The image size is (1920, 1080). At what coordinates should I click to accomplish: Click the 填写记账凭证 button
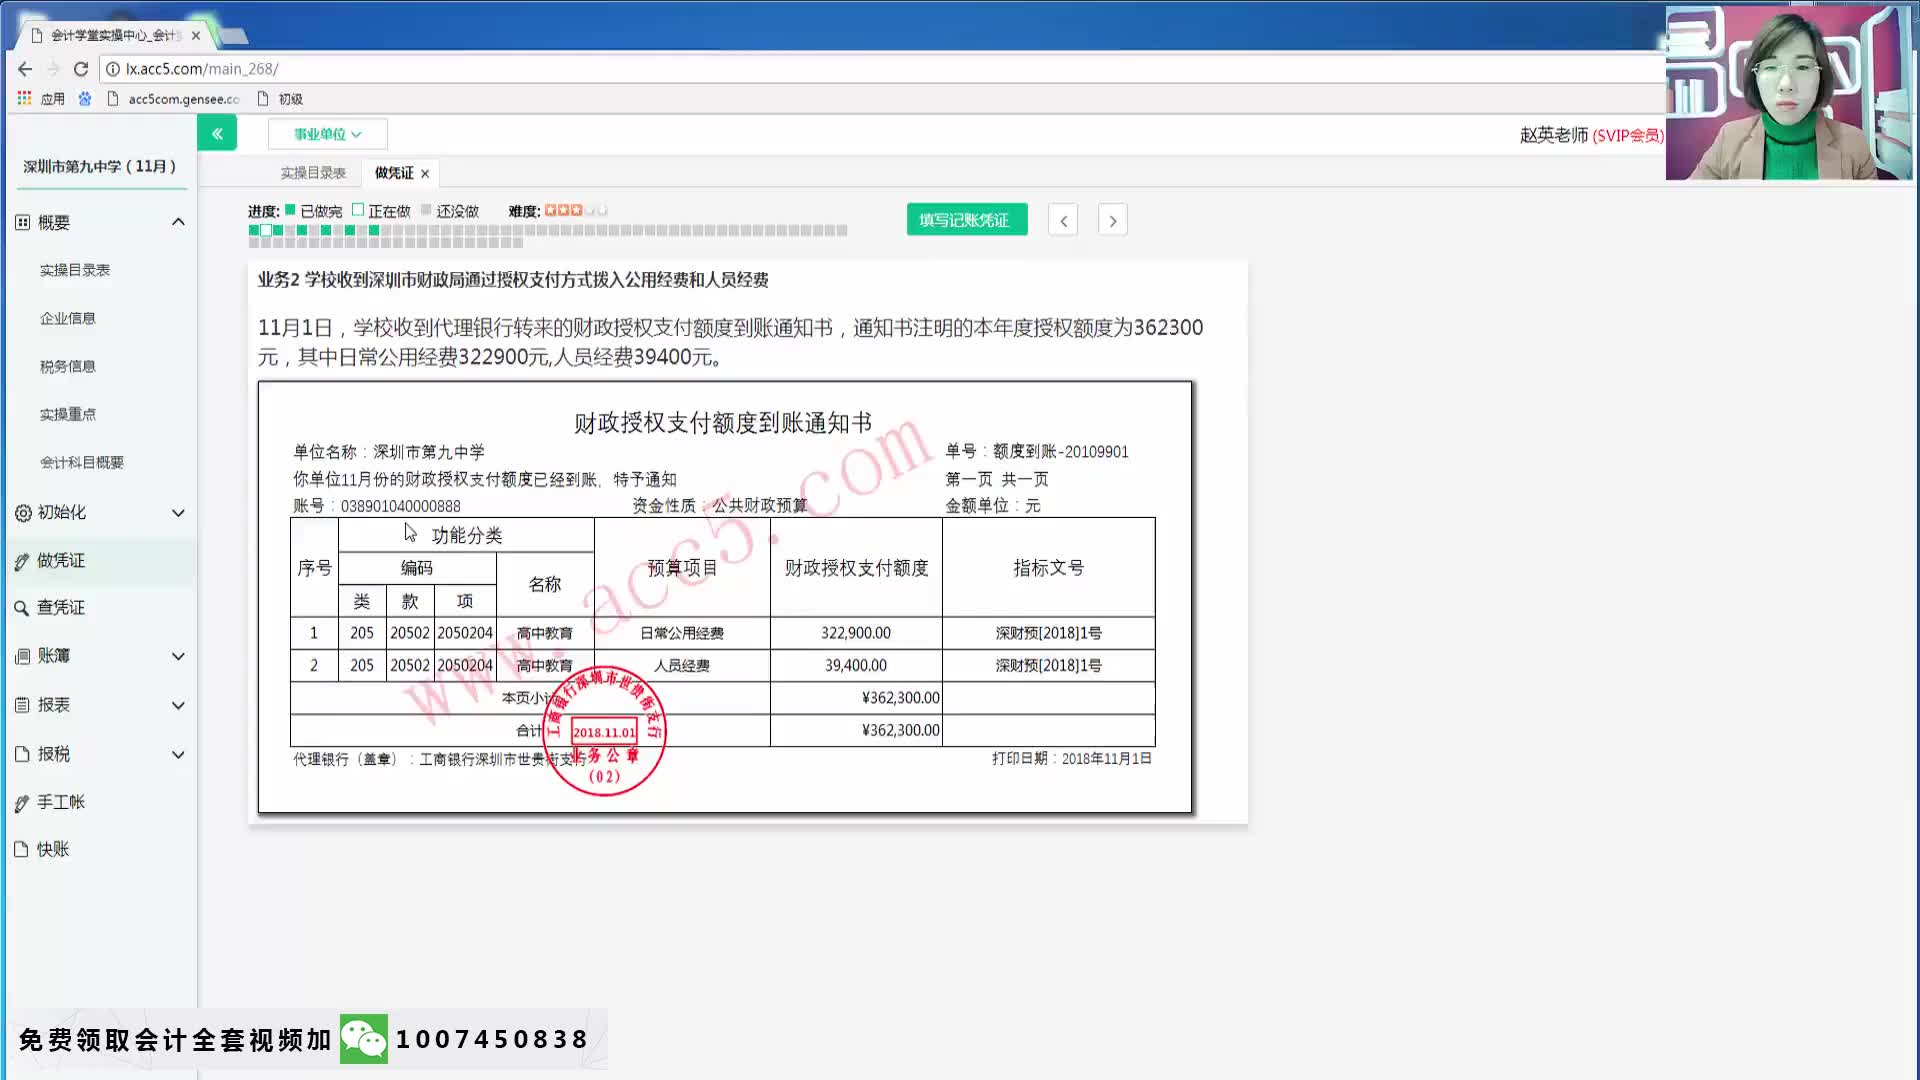pos(966,218)
